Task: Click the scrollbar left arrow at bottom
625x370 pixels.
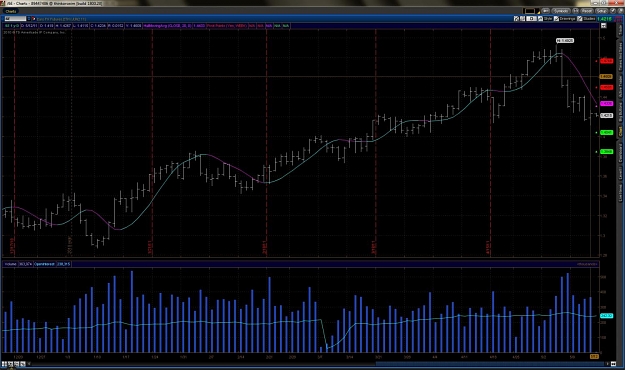Action: tap(29, 364)
